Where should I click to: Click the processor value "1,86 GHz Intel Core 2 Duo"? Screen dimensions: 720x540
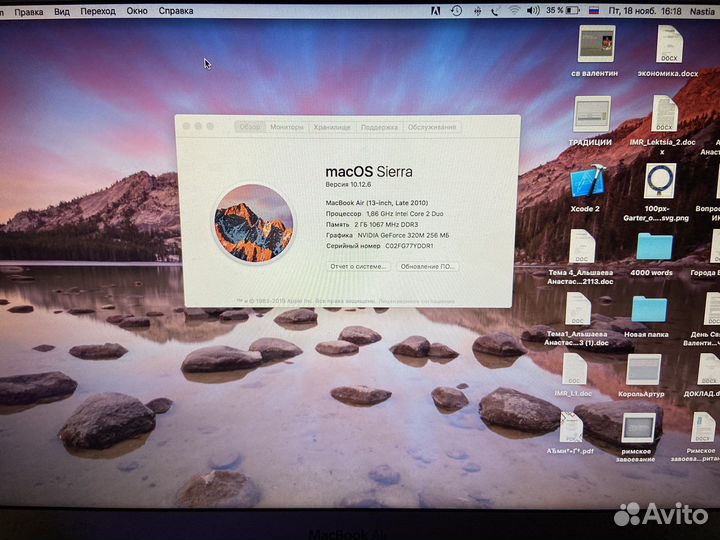click(x=405, y=214)
